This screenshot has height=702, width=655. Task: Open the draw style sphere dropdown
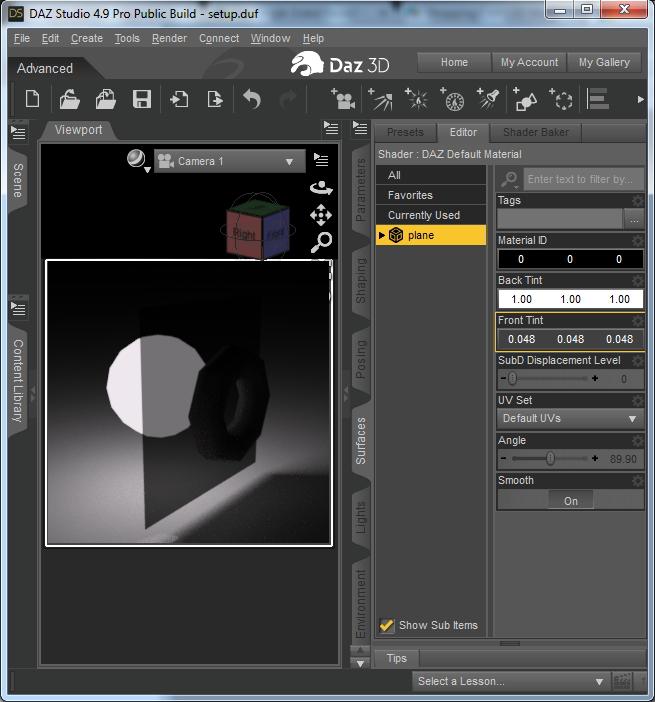(x=138, y=160)
